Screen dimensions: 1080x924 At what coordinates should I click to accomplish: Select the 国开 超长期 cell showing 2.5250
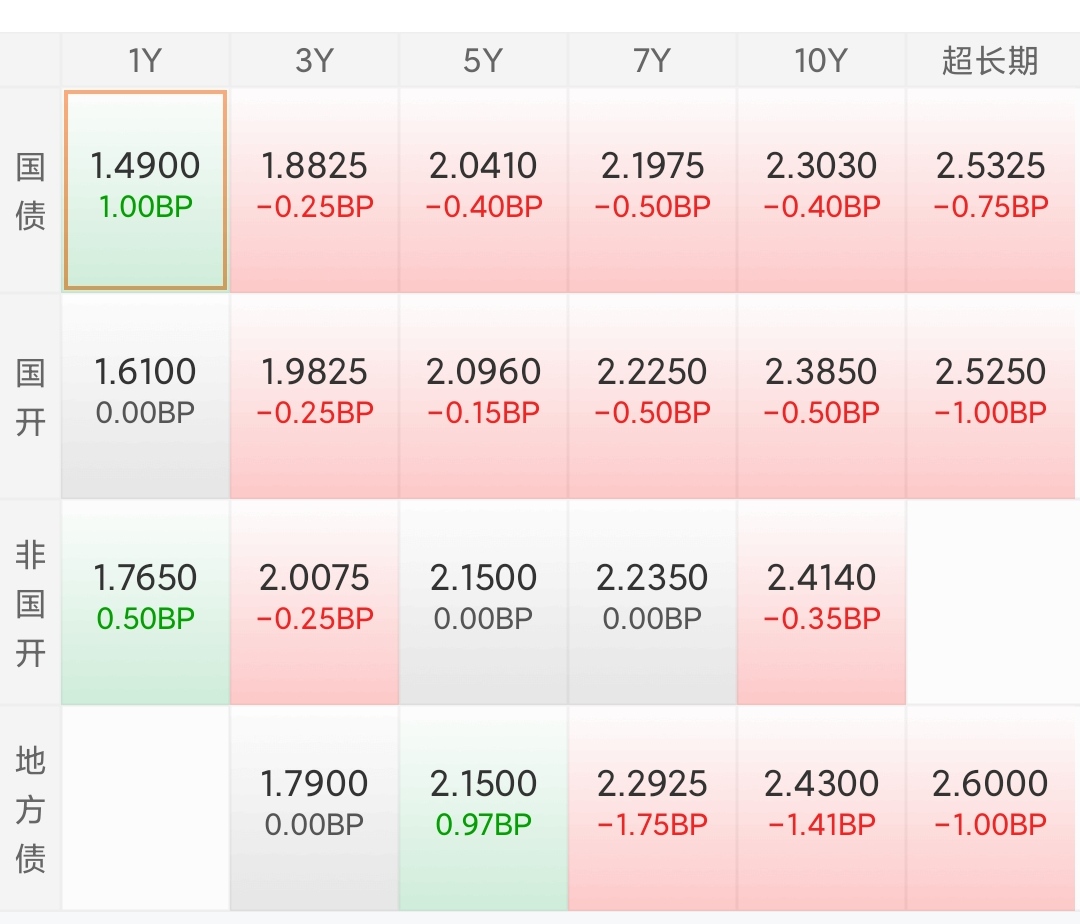(x=991, y=396)
